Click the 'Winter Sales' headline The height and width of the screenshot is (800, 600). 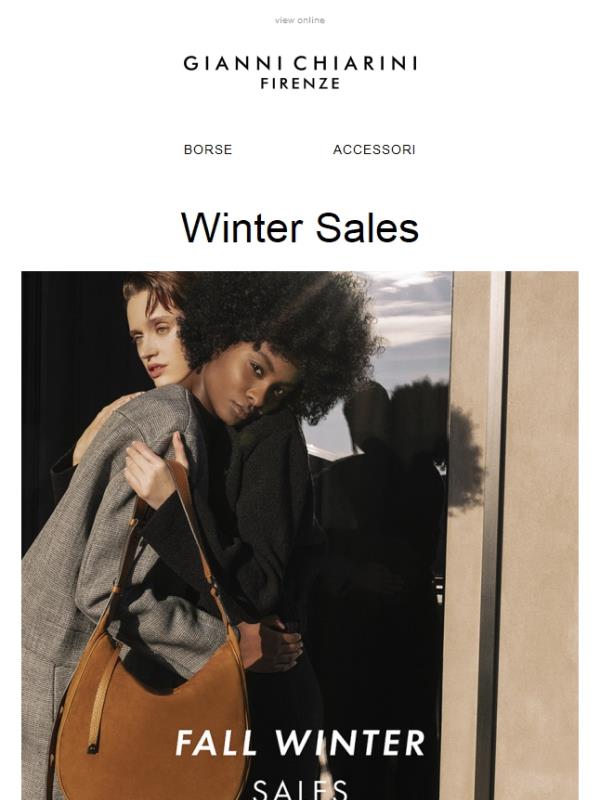pos(300,228)
